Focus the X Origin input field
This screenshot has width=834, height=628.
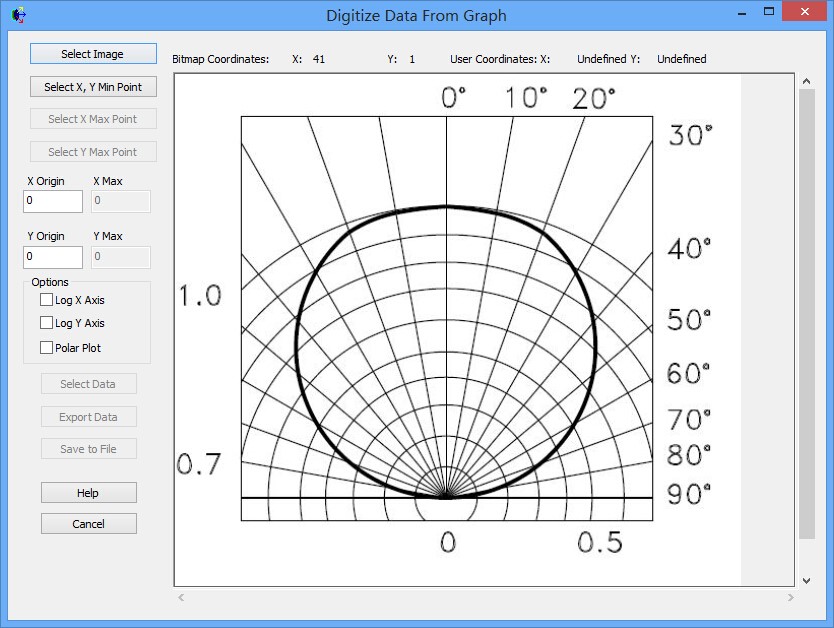tap(53, 201)
